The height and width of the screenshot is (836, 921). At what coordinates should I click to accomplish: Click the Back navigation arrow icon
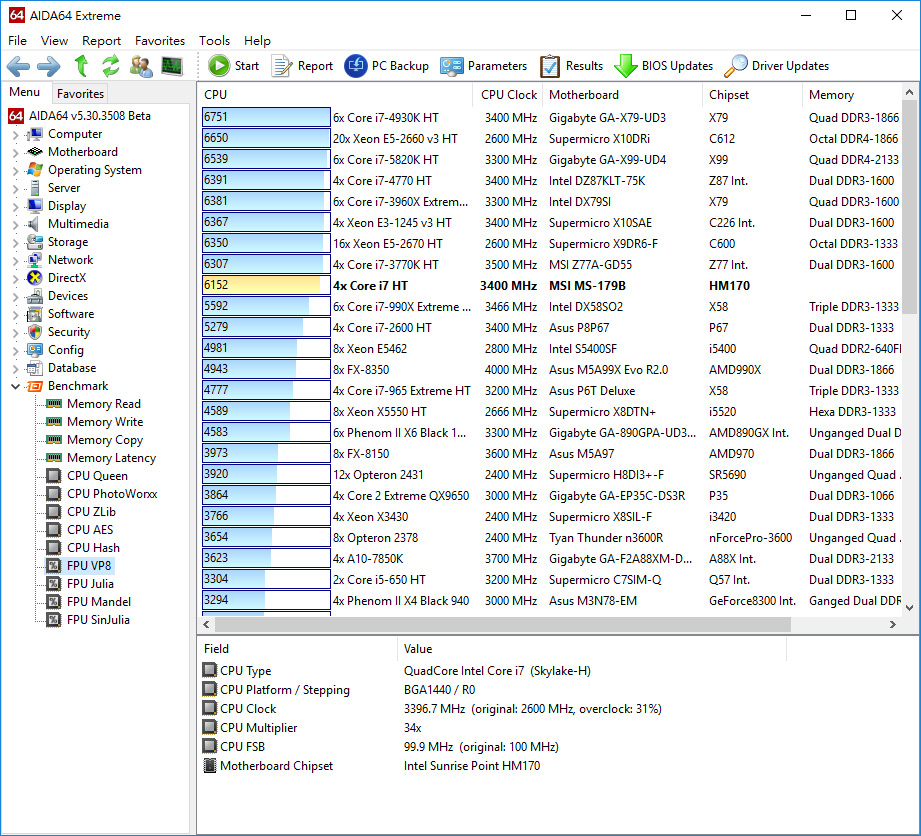[x=18, y=66]
